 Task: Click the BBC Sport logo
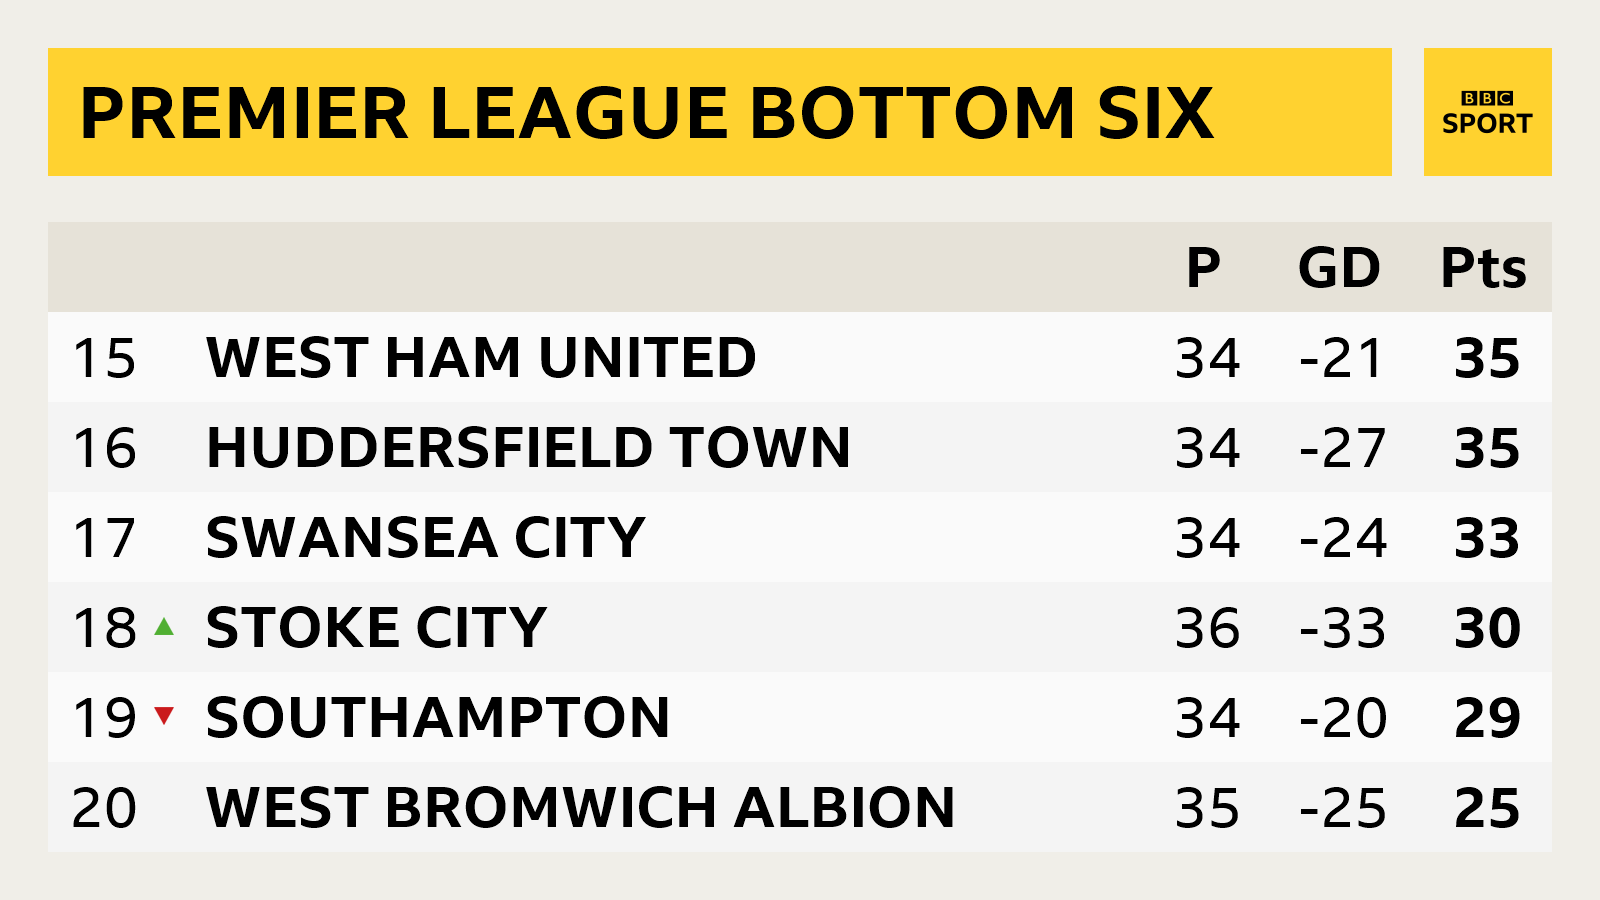click(x=1487, y=112)
